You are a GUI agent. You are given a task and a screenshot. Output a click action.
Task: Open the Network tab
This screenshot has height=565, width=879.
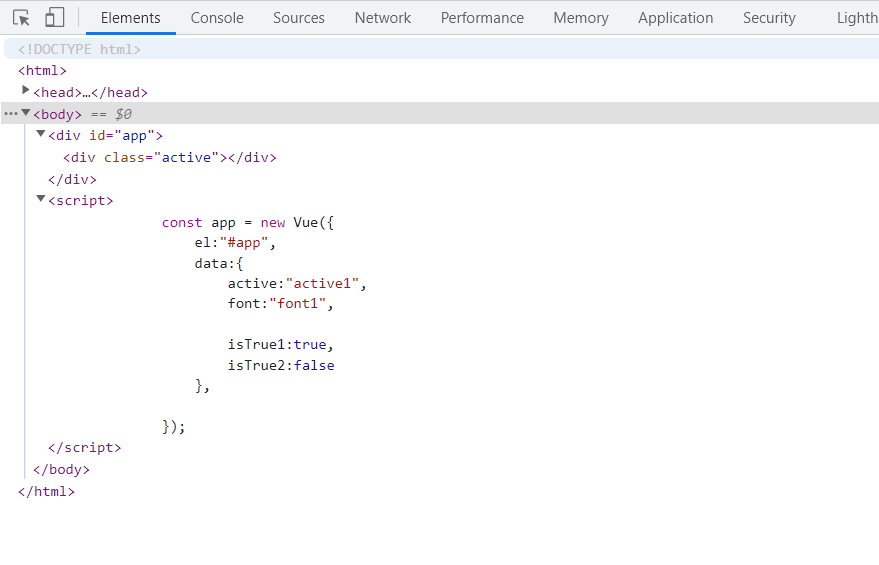(383, 18)
